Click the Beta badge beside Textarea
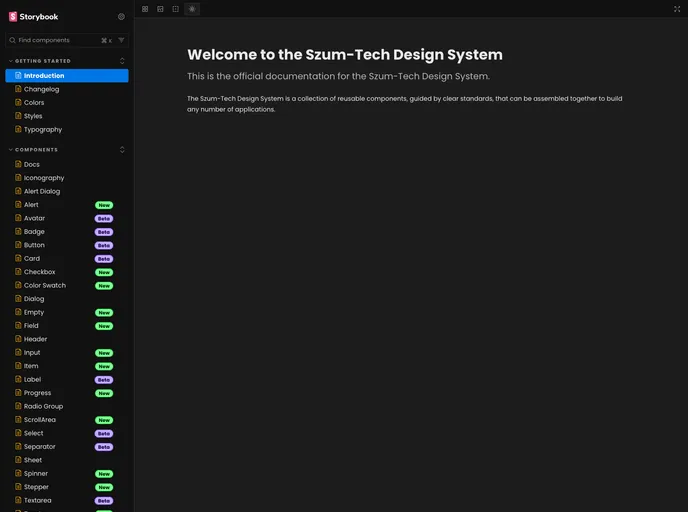The width and height of the screenshot is (688, 512). (x=104, y=501)
